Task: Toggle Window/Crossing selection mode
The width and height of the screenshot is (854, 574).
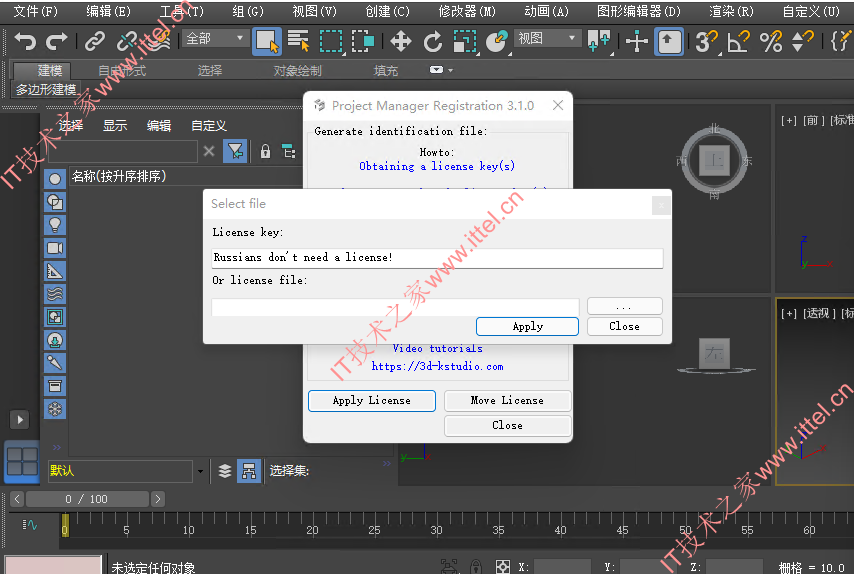Action: [x=363, y=41]
